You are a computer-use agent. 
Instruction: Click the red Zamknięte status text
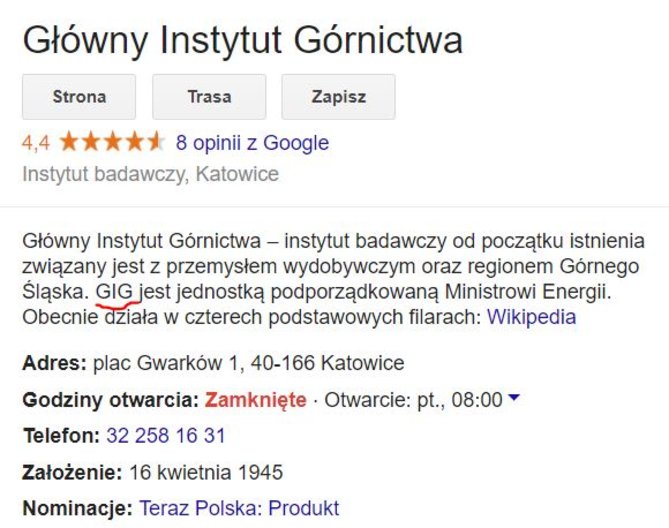pyautogui.click(x=256, y=400)
